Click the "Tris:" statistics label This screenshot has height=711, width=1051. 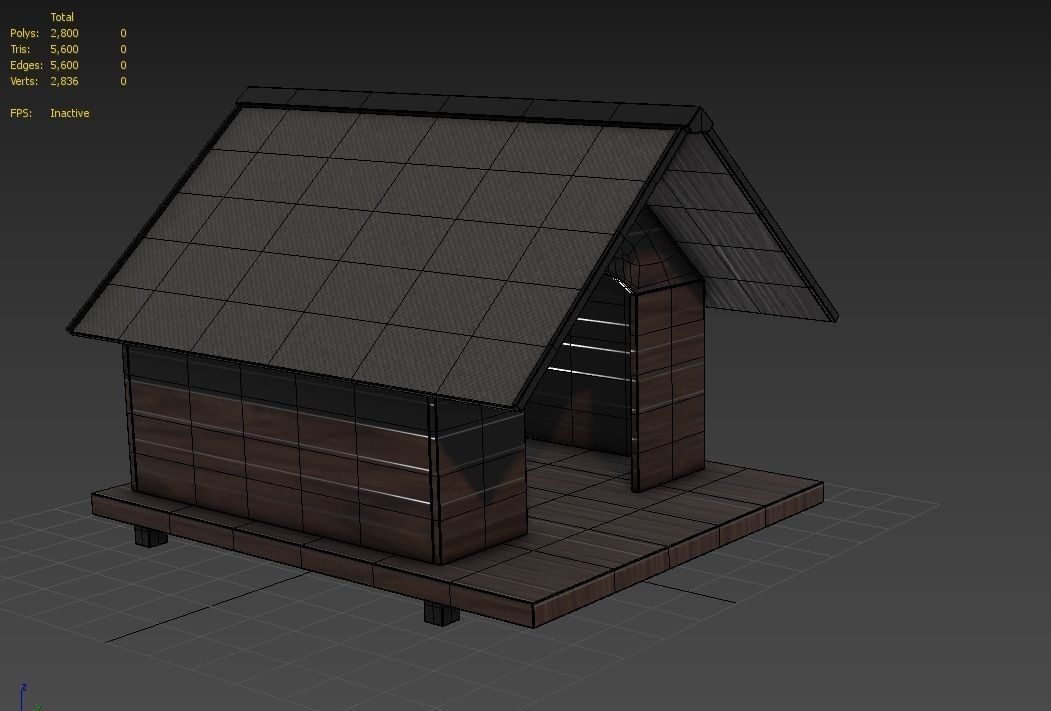point(20,49)
